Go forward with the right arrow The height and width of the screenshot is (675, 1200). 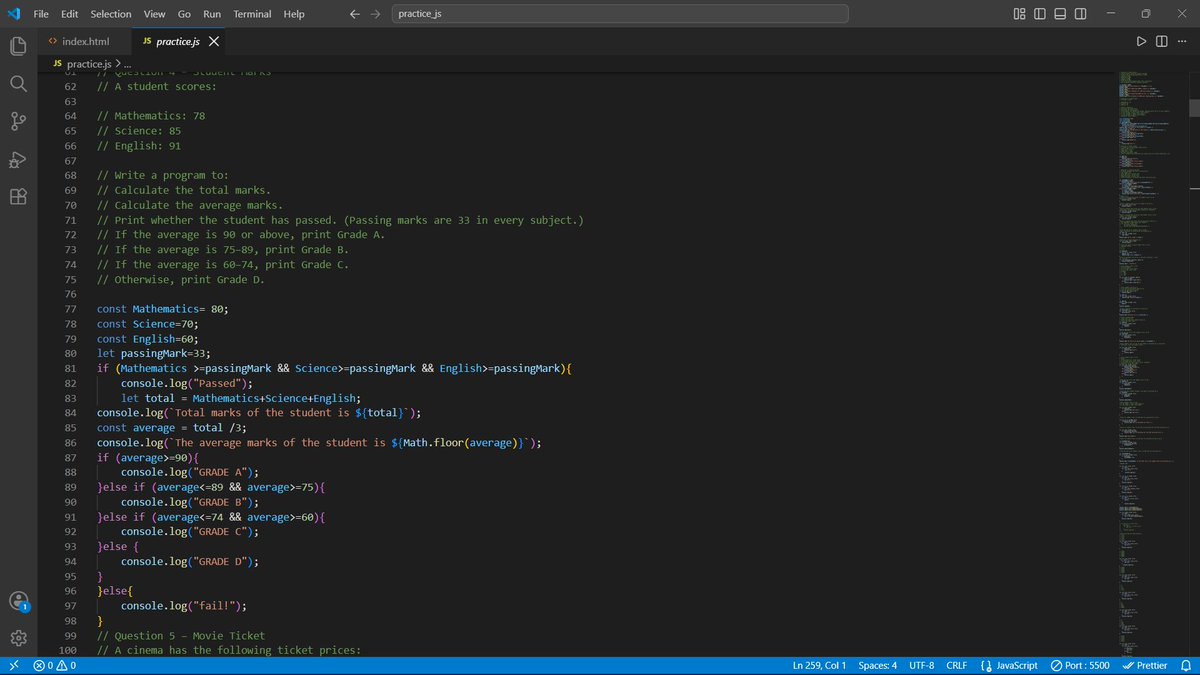click(375, 14)
